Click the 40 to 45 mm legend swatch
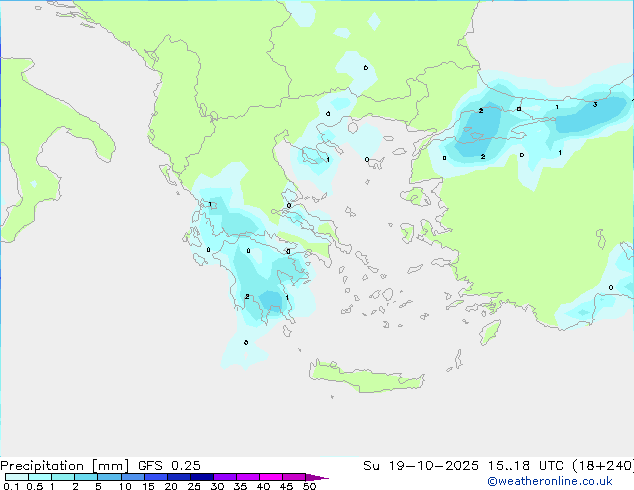 [271, 477]
